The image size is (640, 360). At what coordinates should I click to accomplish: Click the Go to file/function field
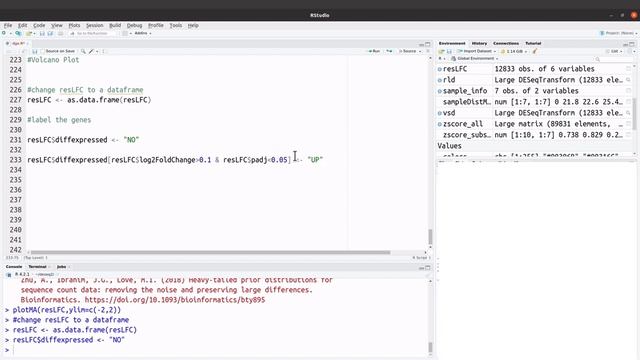coord(92,33)
